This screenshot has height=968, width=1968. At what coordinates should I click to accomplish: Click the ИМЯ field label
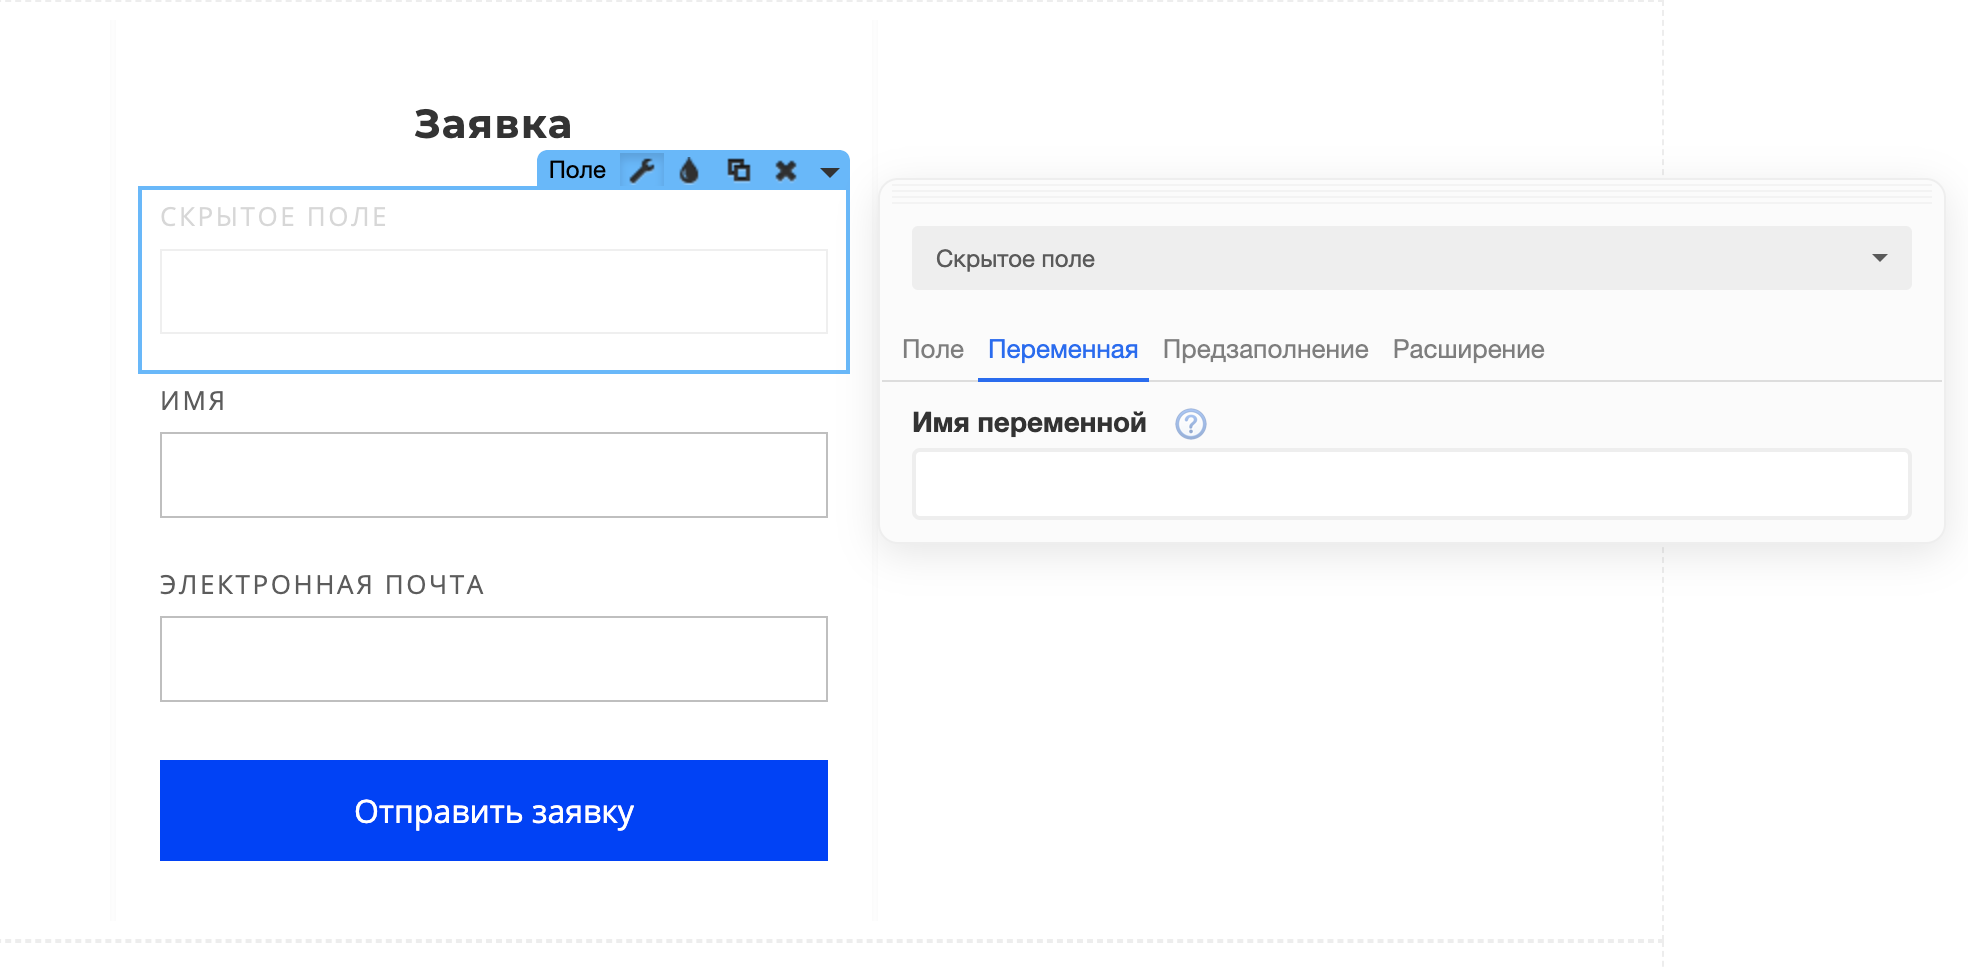[x=193, y=401]
